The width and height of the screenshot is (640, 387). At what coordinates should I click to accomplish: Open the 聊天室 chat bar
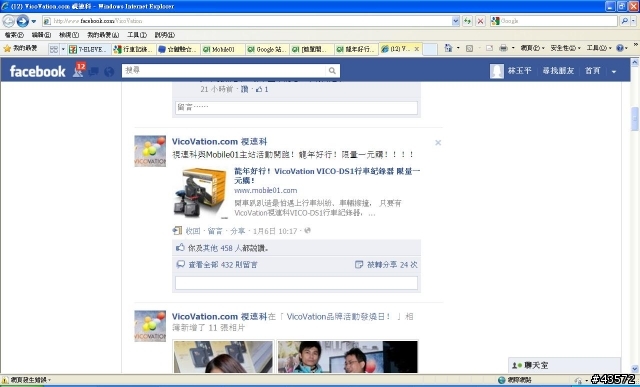(564, 365)
